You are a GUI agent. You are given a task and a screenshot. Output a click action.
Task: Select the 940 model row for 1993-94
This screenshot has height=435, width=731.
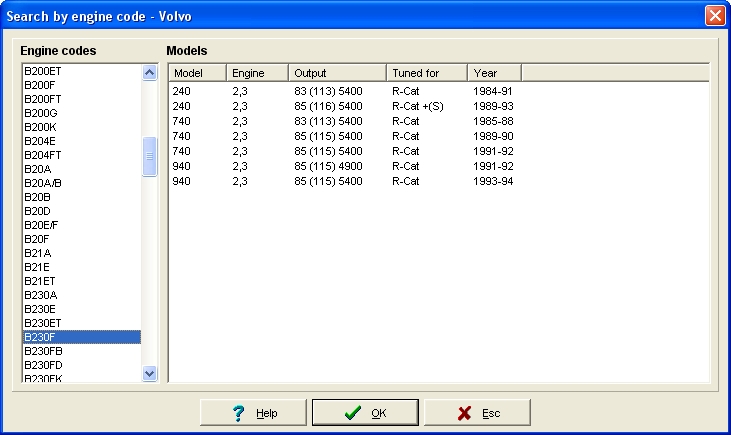(345, 181)
